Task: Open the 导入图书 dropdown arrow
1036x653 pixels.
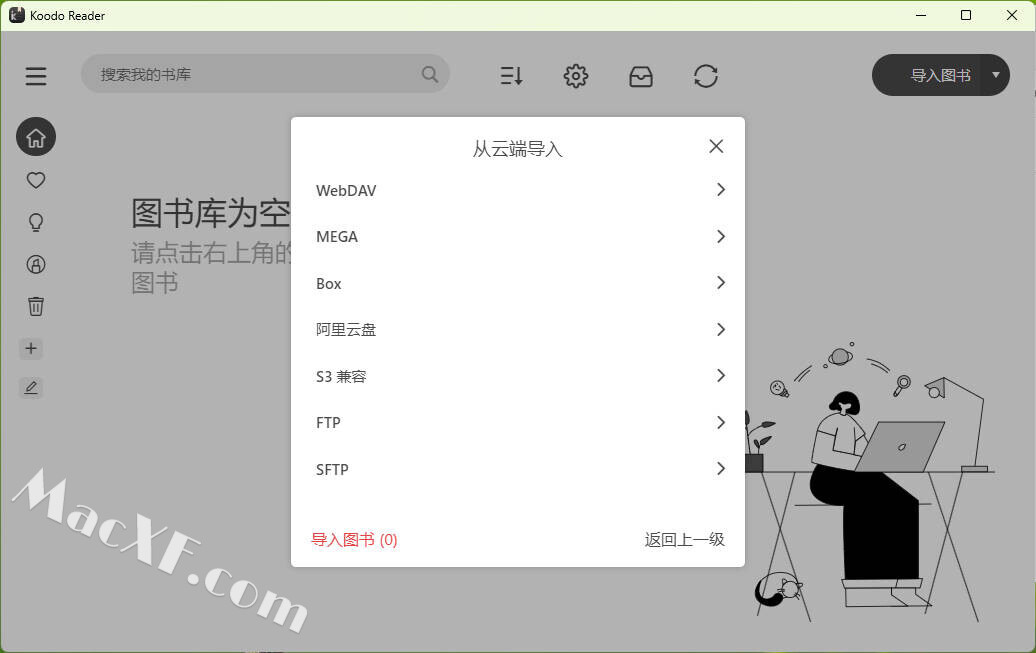Action: (x=995, y=75)
